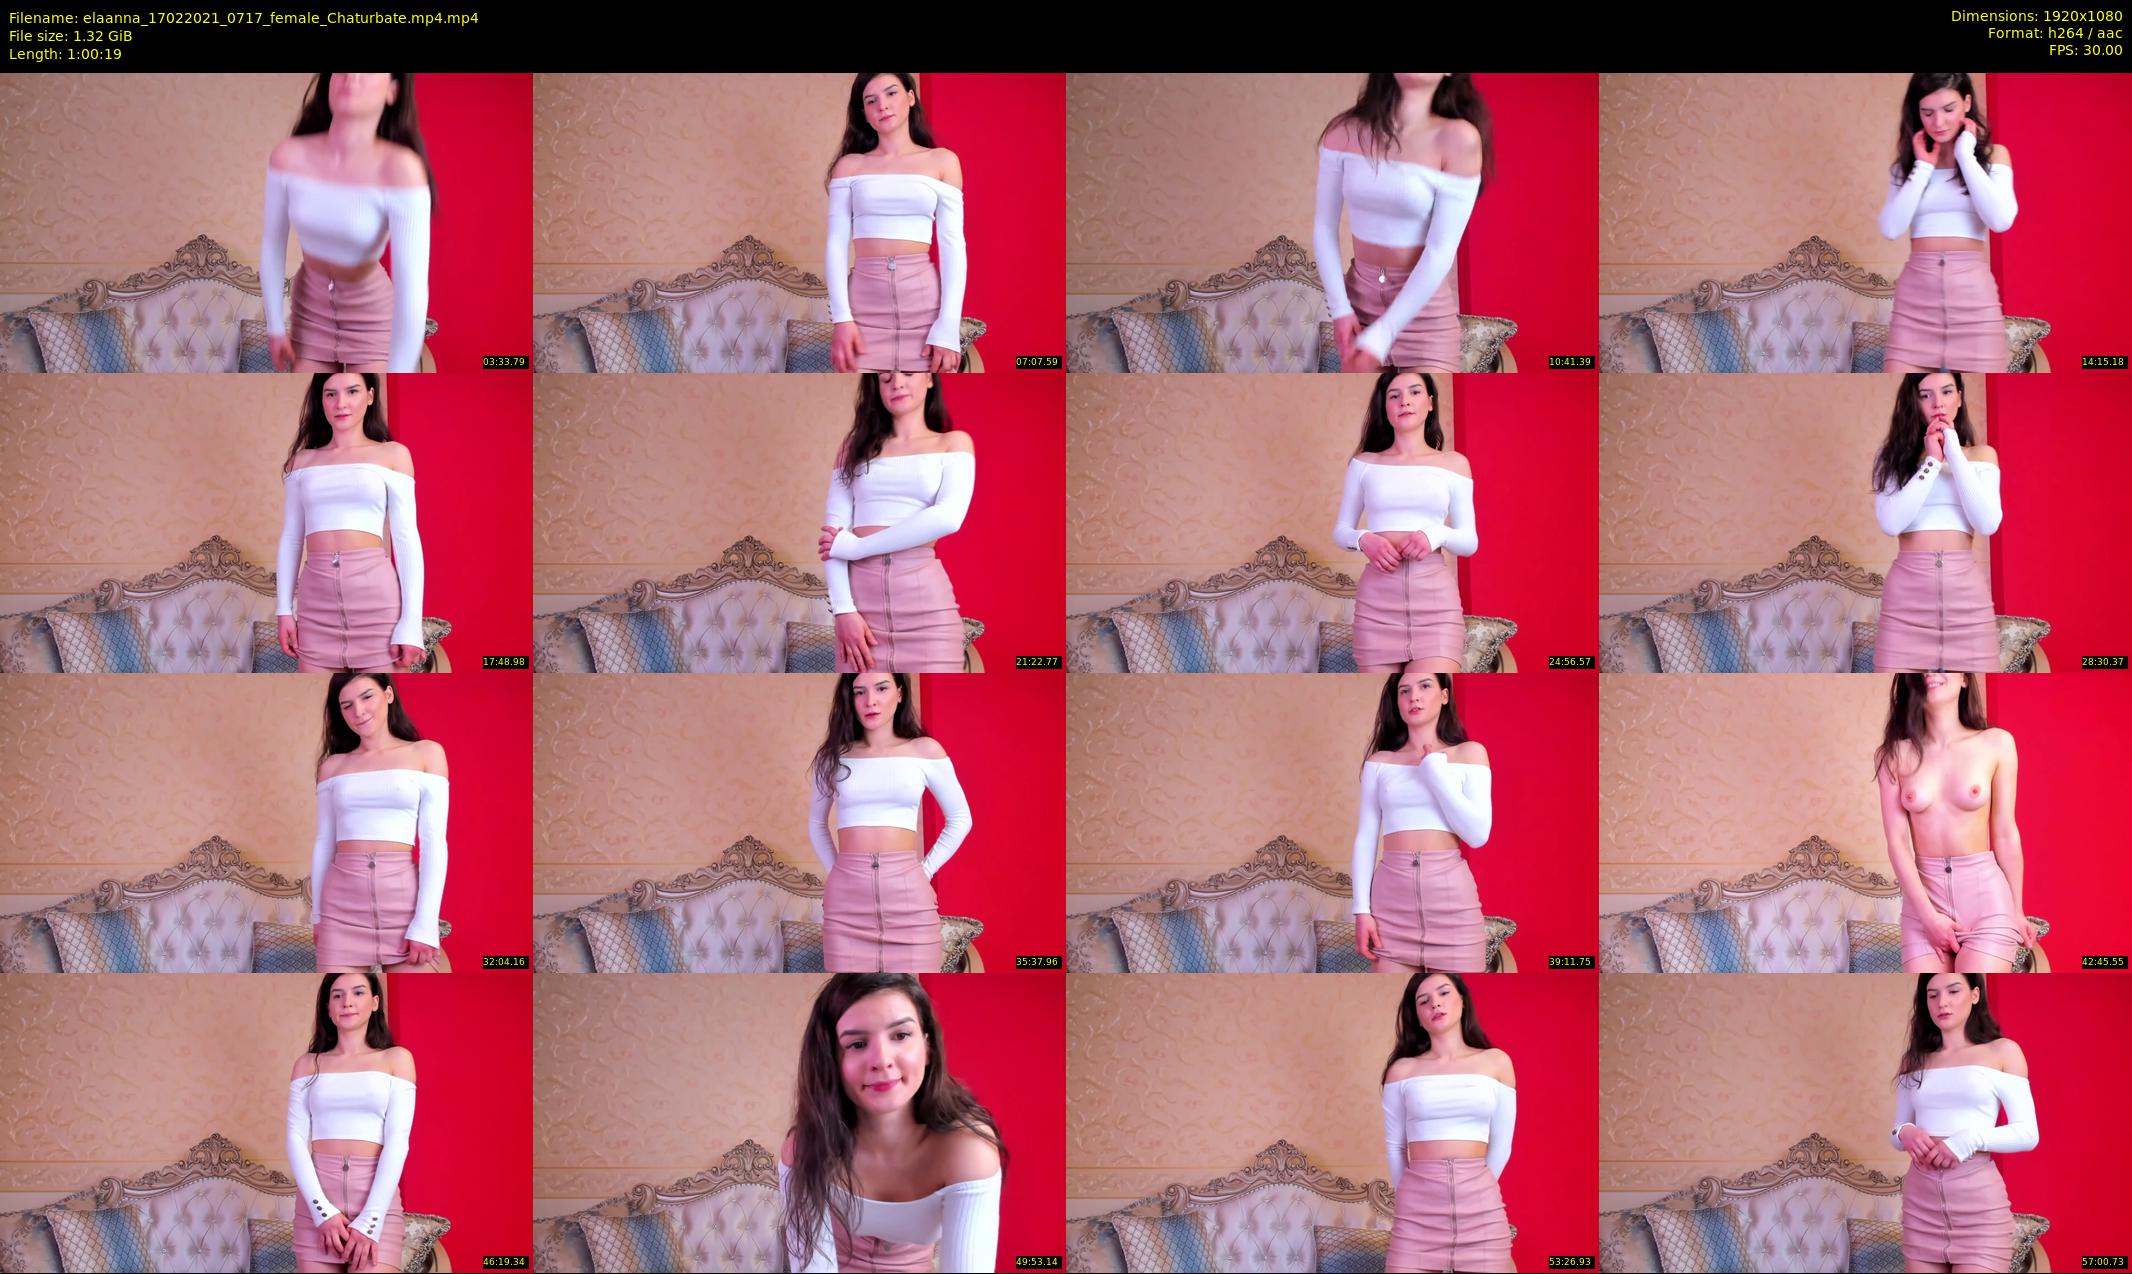Click the 46:19.34 timestamp label
2132x1274 pixels.
coord(504,1262)
